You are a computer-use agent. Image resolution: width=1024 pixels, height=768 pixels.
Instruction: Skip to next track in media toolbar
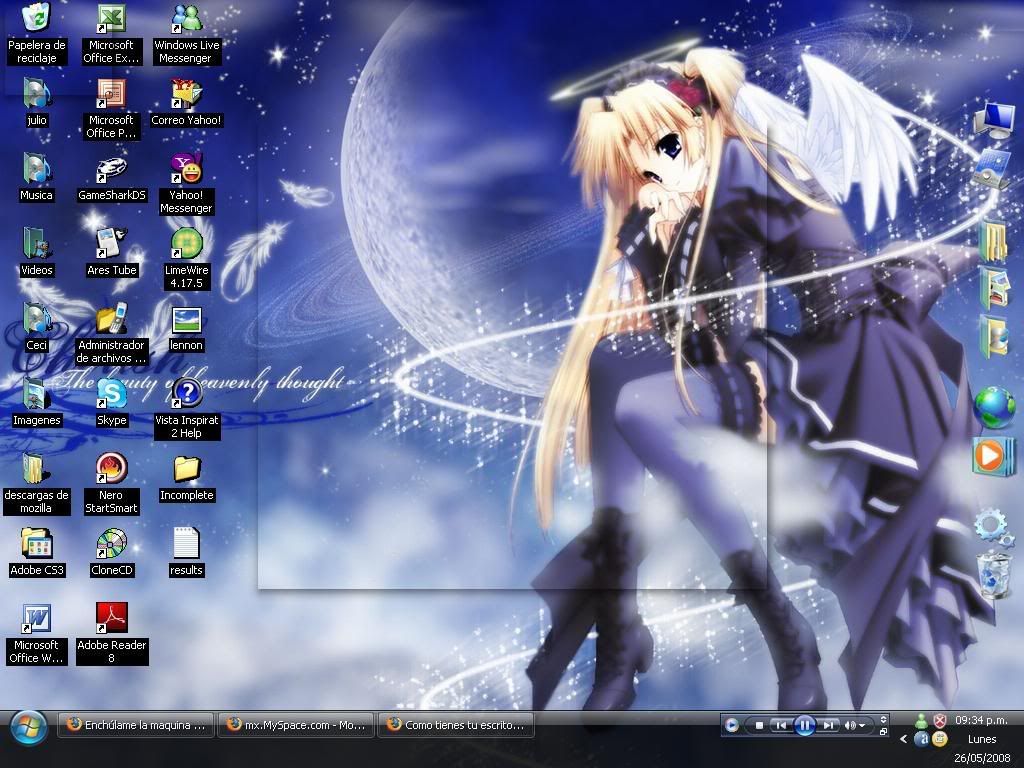(x=828, y=725)
